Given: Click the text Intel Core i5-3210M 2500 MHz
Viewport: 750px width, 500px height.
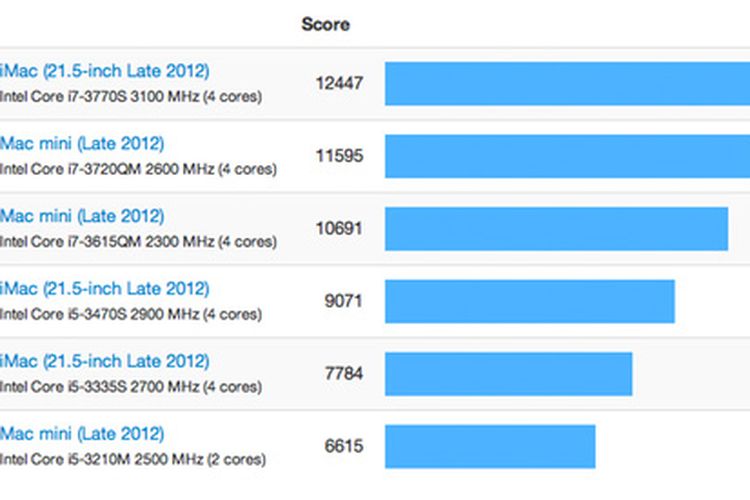Looking at the screenshot, I should point(101,459).
